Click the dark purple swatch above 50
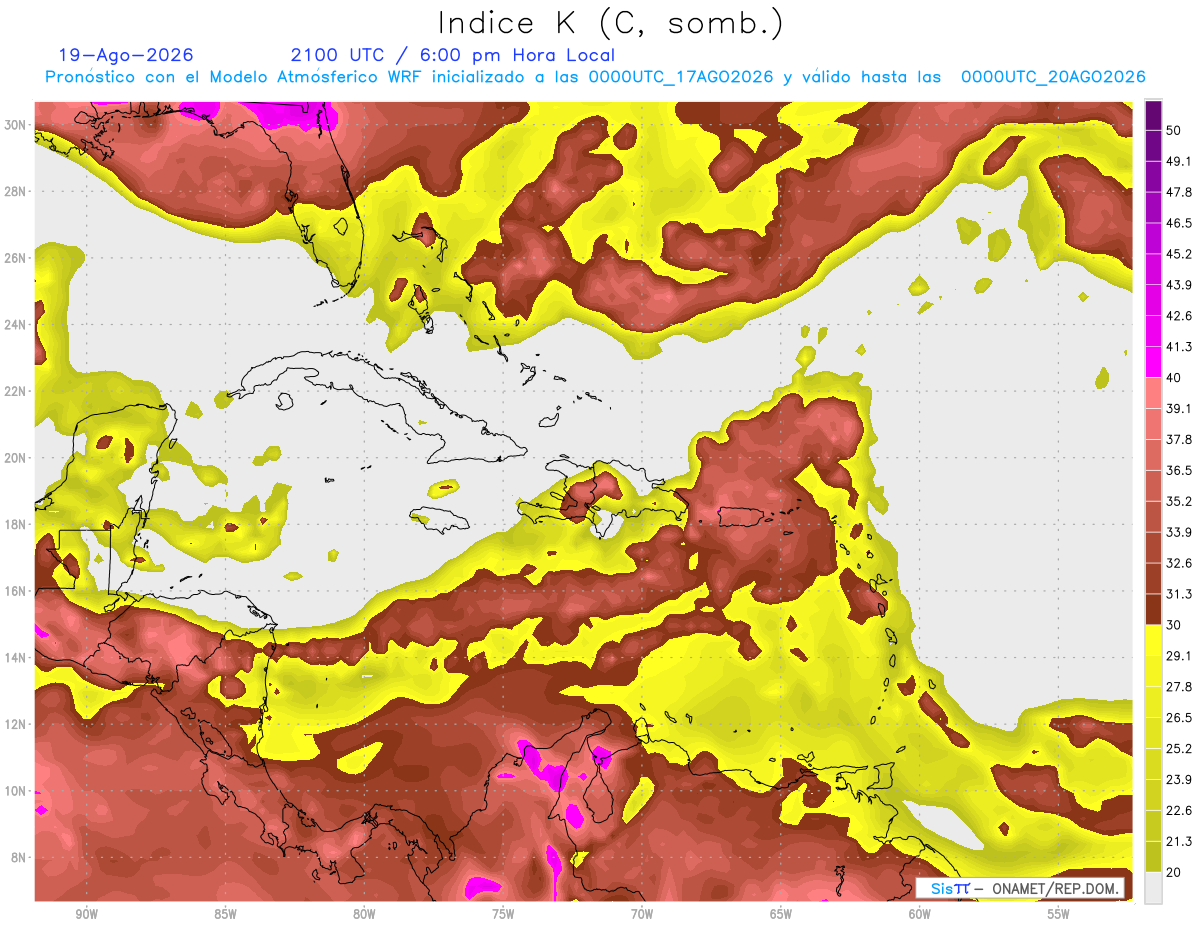Viewport: 1200px width, 927px height. pos(1153,116)
